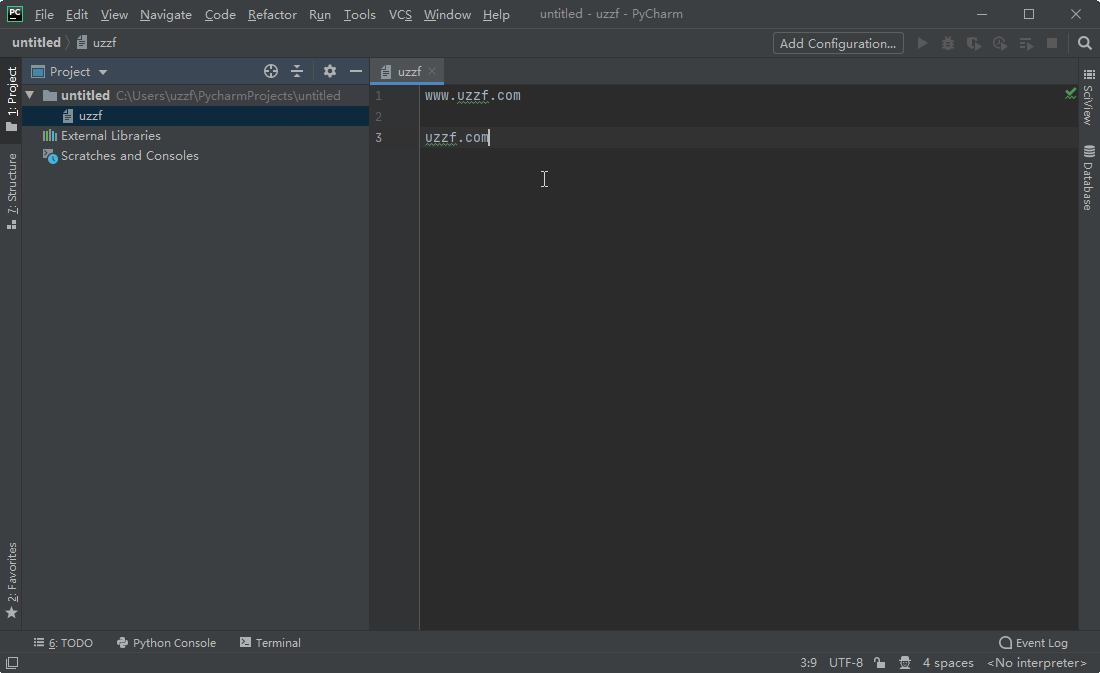Click the Debug bug icon
Screen dimensions: 1100x673
(x=948, y=44)
